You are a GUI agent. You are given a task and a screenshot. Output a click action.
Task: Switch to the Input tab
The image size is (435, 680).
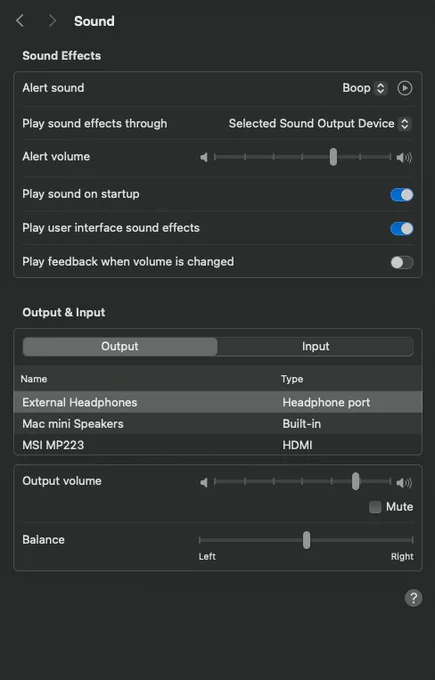pos(315,347)
